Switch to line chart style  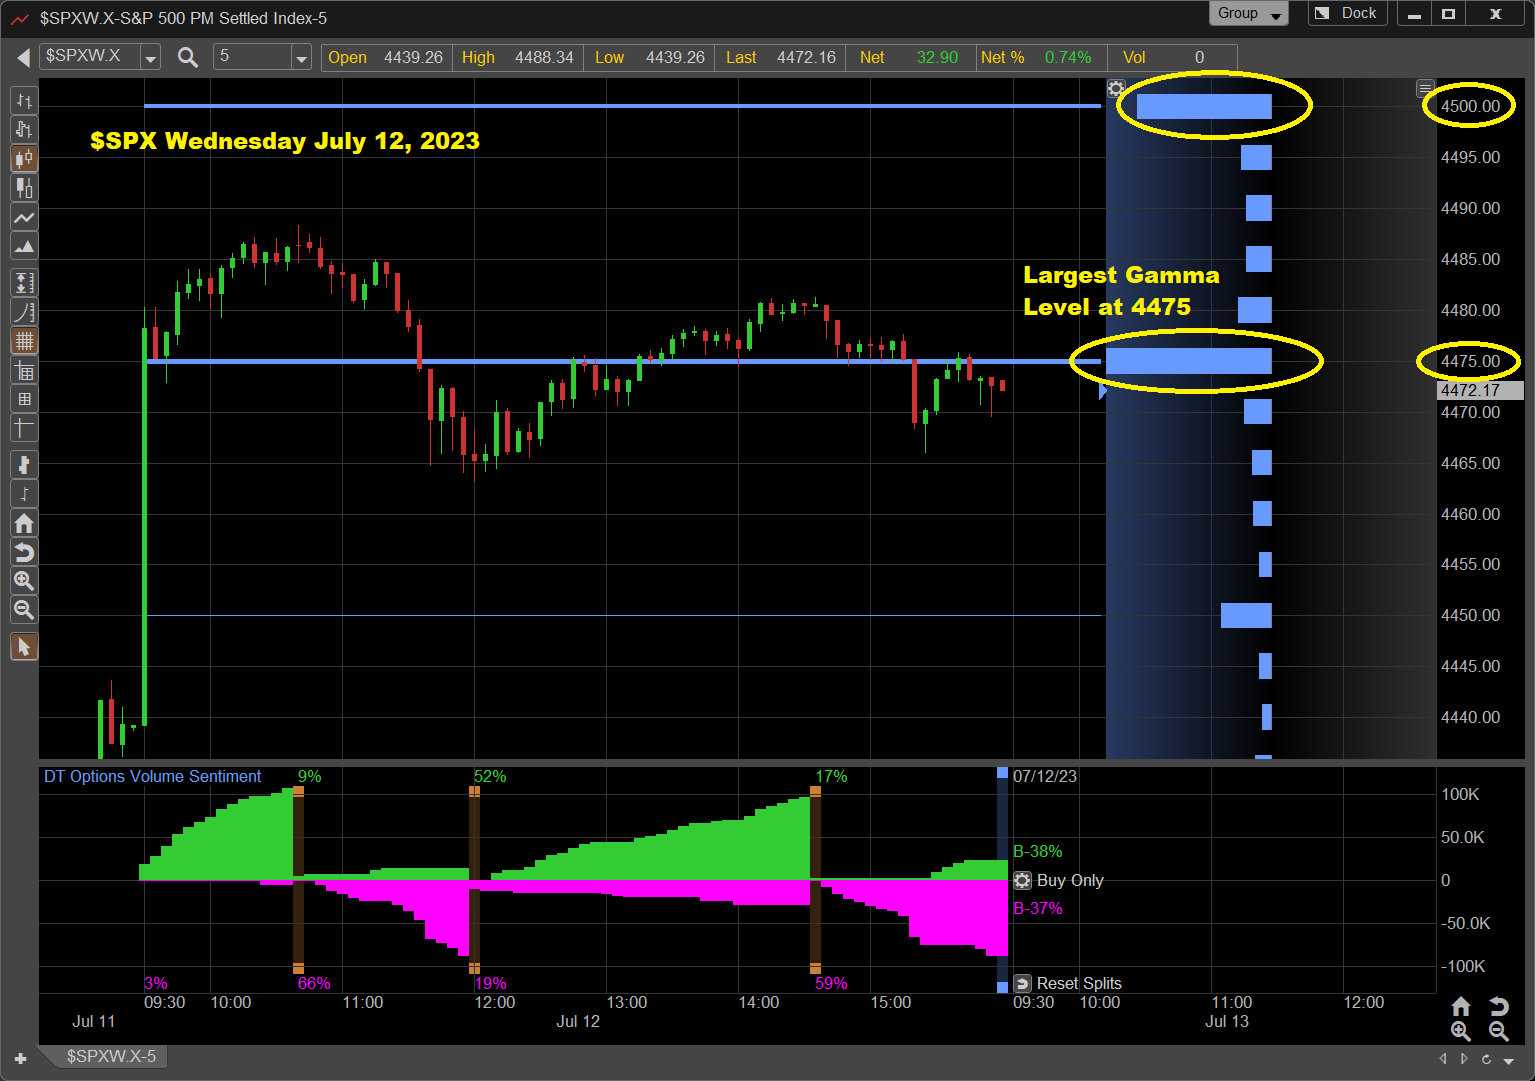[24, 217]
